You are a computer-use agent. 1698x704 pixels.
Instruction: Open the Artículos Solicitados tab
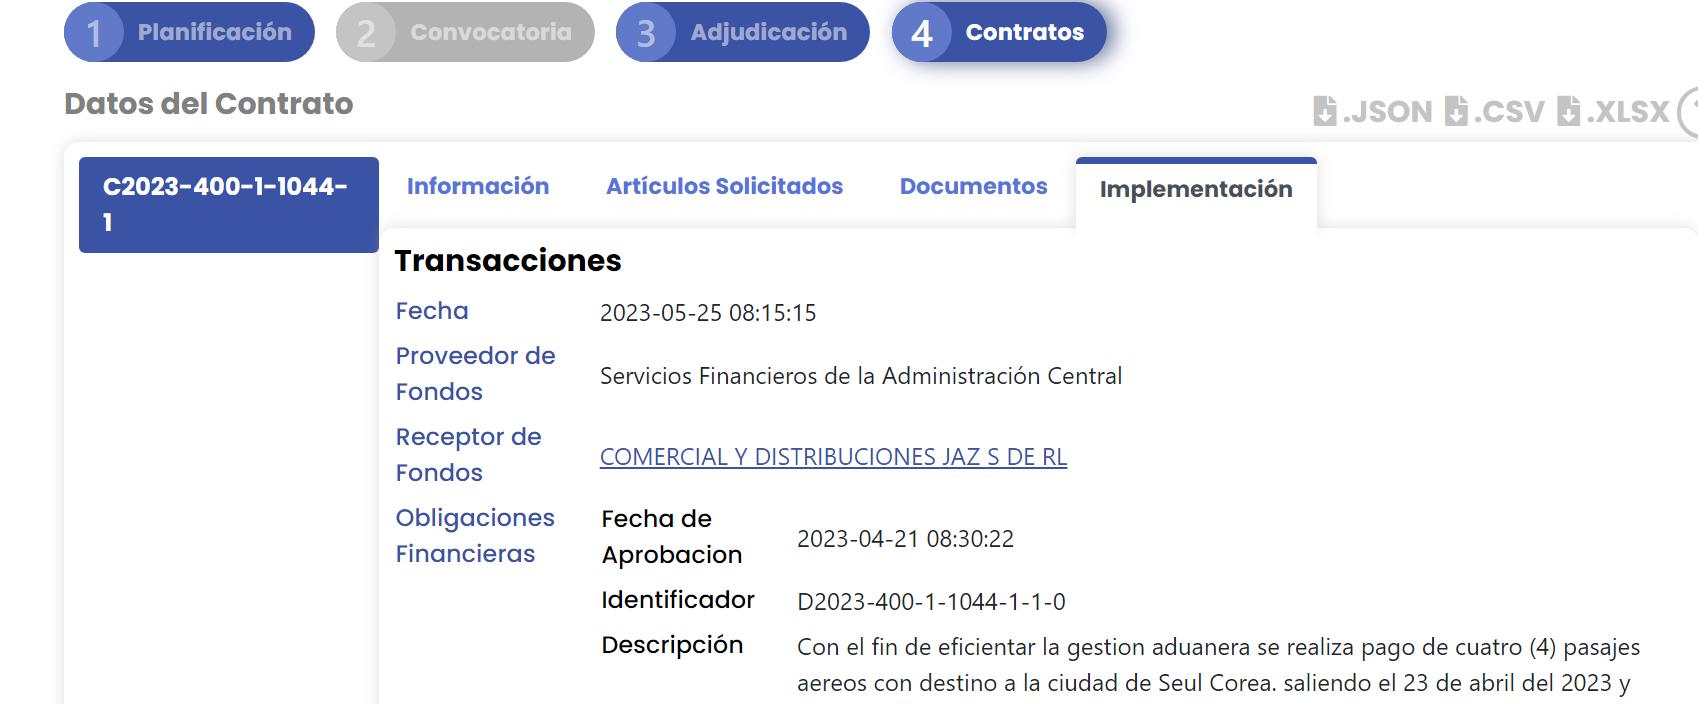(x=724, y=186)
